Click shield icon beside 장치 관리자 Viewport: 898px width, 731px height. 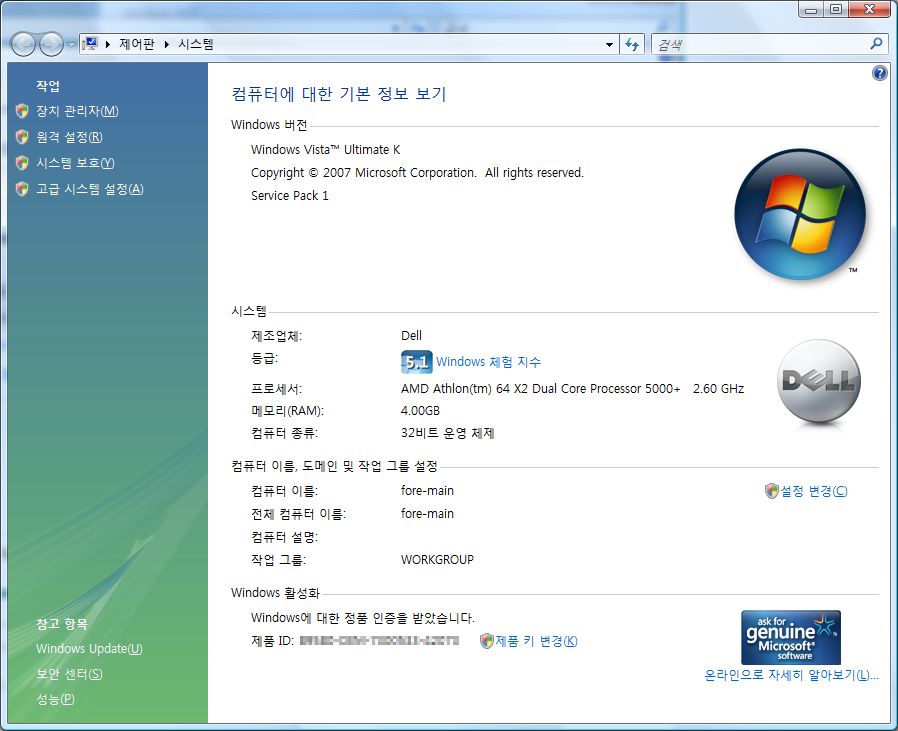click(22, 111)
